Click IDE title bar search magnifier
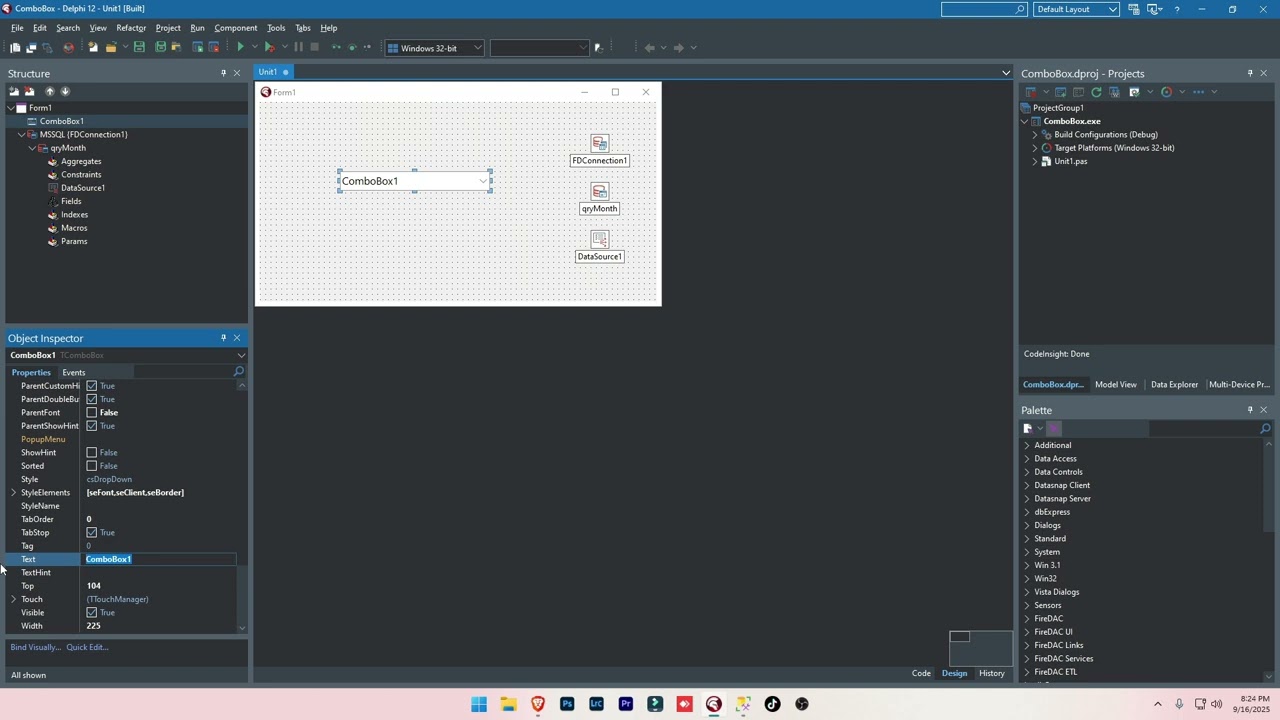The height and width of the screenshot is (720, 1280). 1020,9
